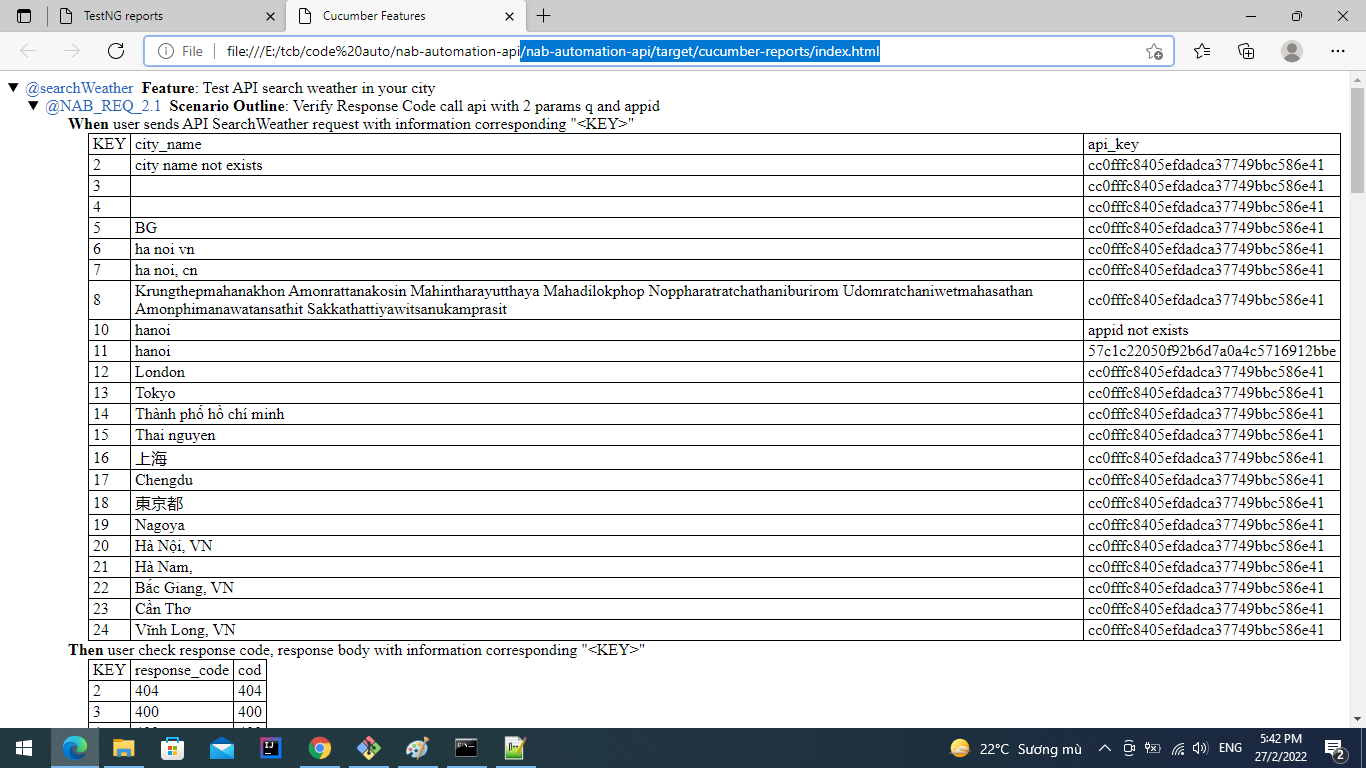Go back to the previous page
The image size is (1366, 768).
28,51
